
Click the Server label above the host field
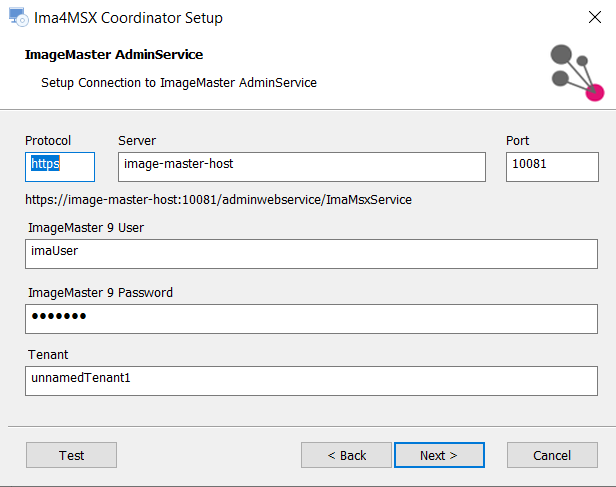point(137,141)
